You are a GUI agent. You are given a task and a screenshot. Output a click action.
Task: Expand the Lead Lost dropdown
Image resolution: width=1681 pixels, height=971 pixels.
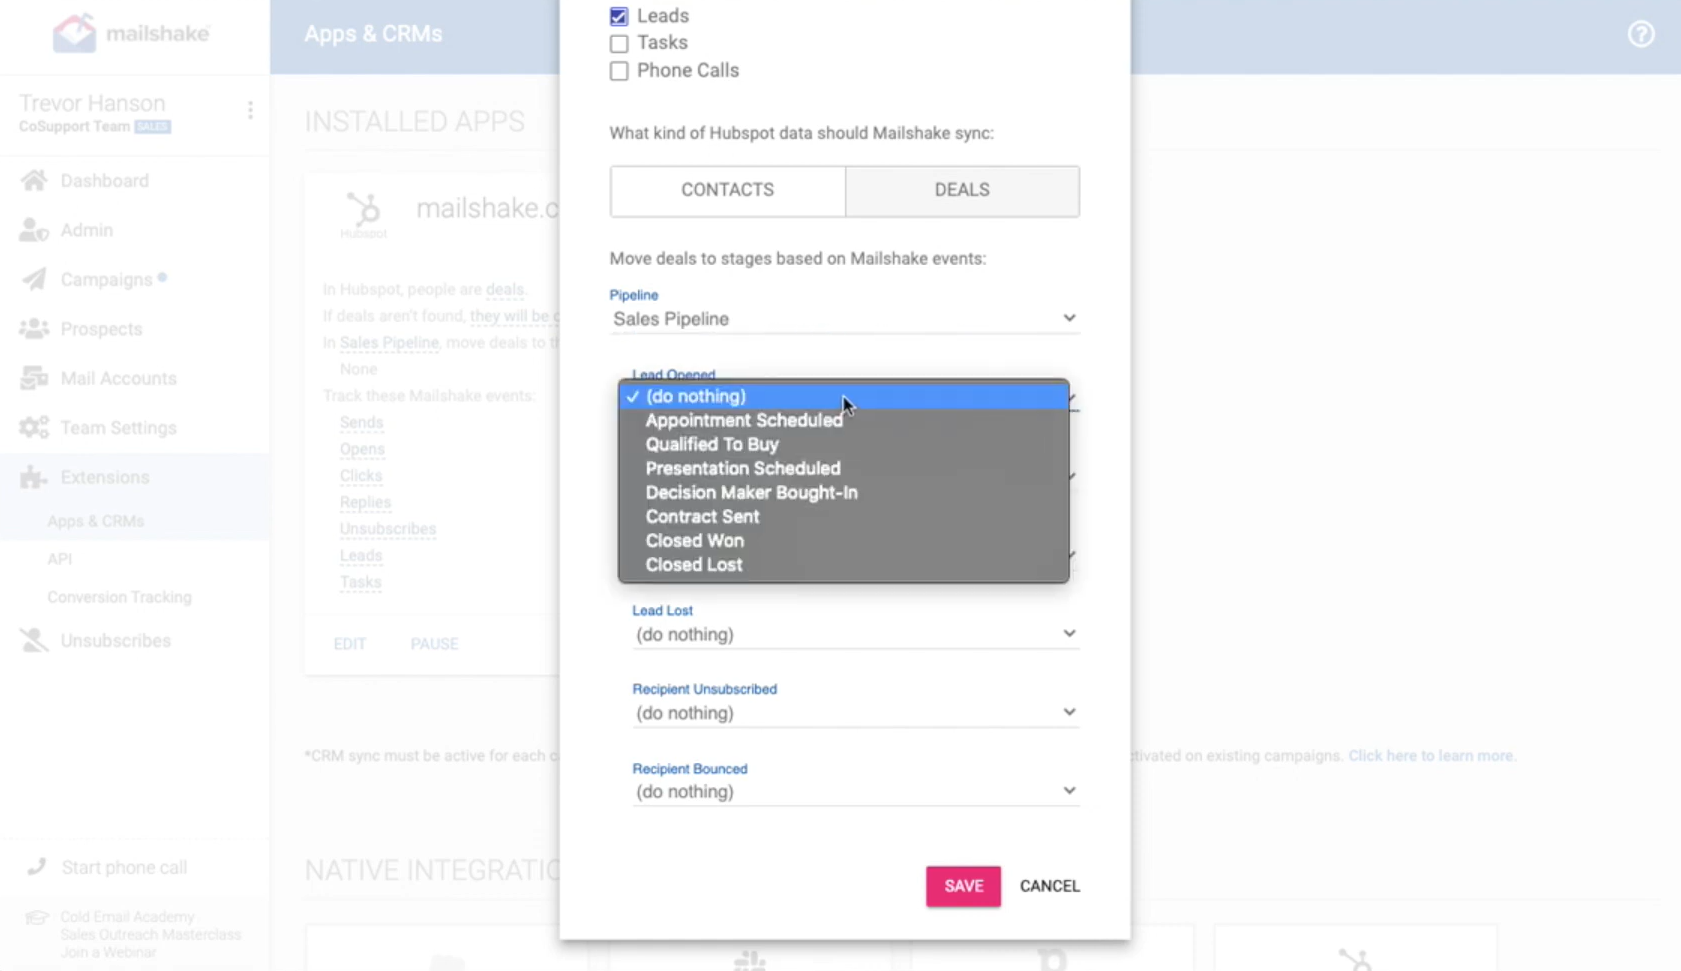coord(855,633)
